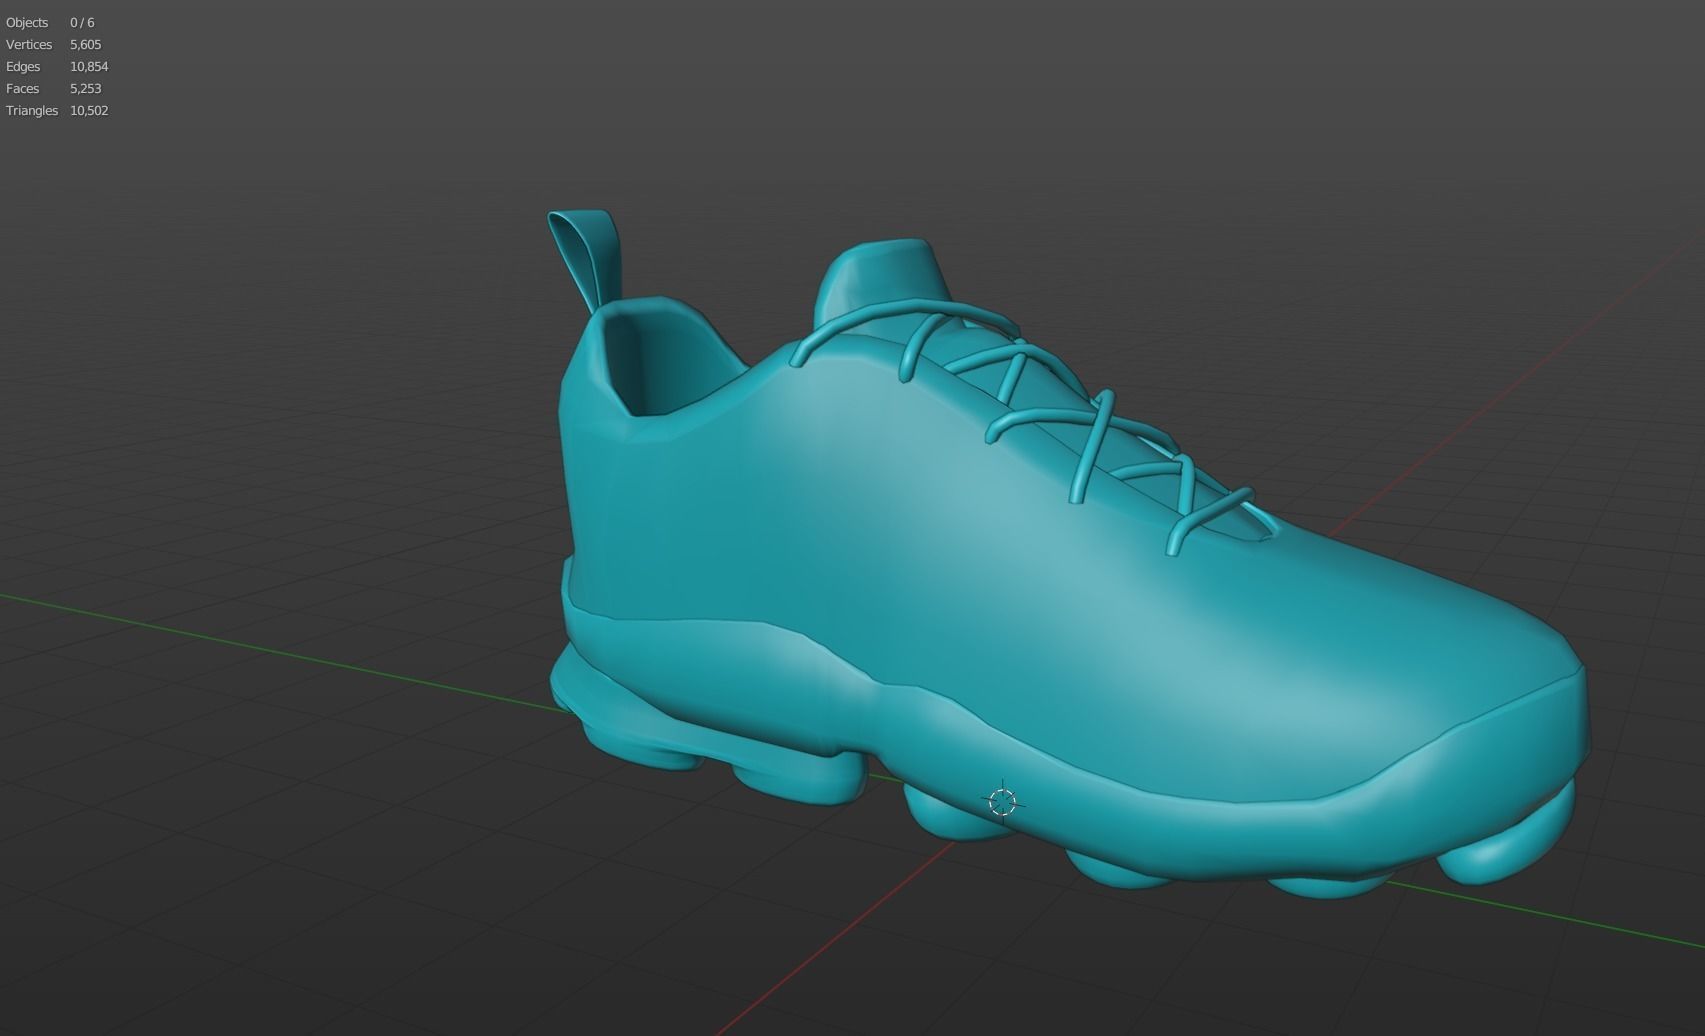The height and width of the screenshot is (1036, 1705).
Task: Select the Objects count statistic text
Action: [50, 22]
